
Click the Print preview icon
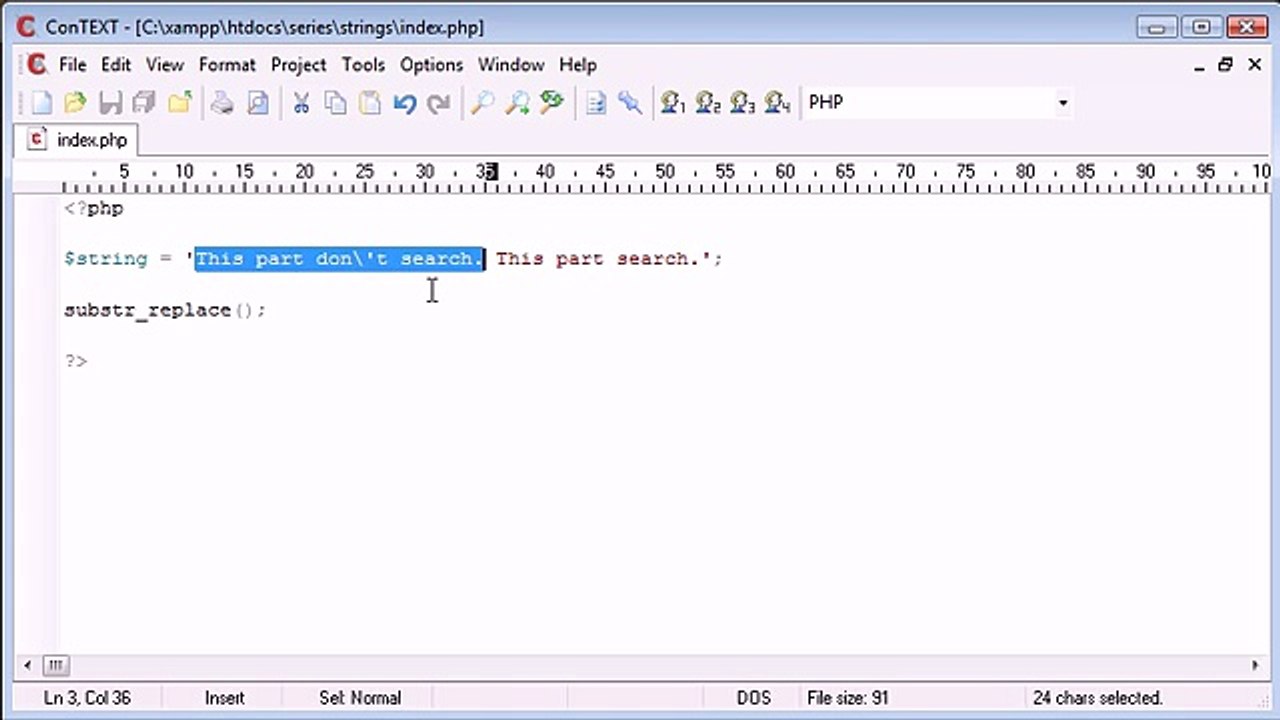tap(258, 102)
